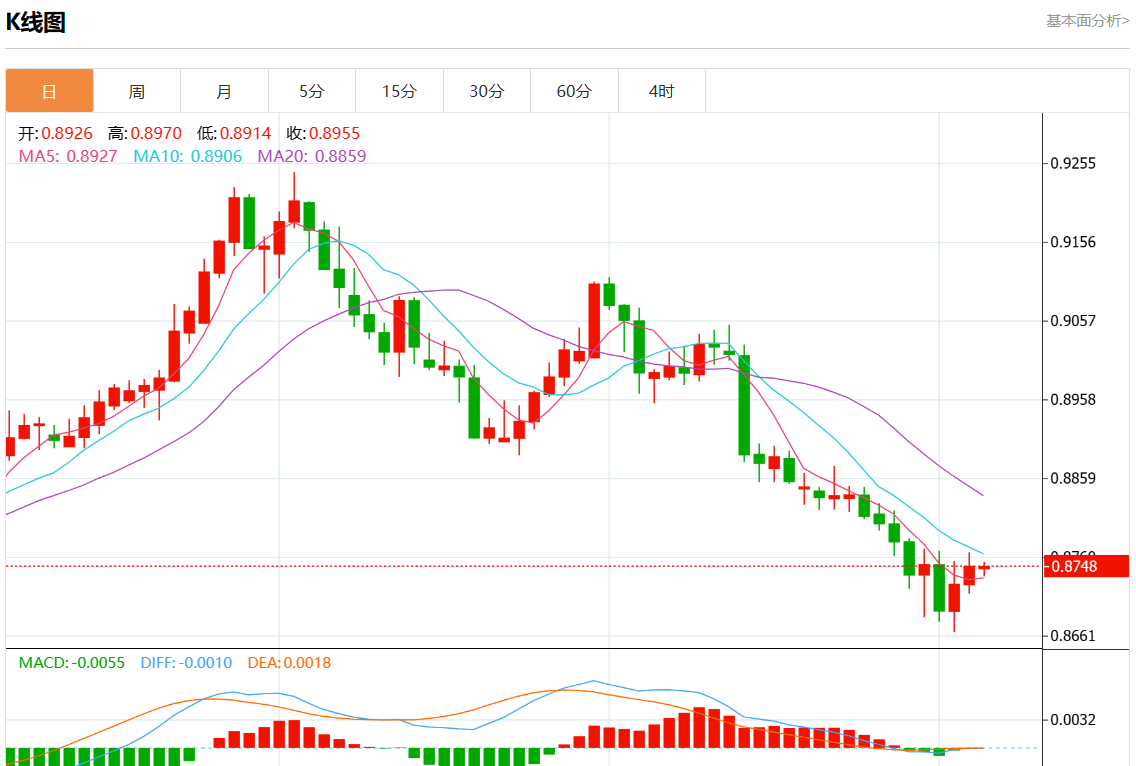Click the DEA: 0.0018 readout
The image size is (1136, 766).
(289, 662)
